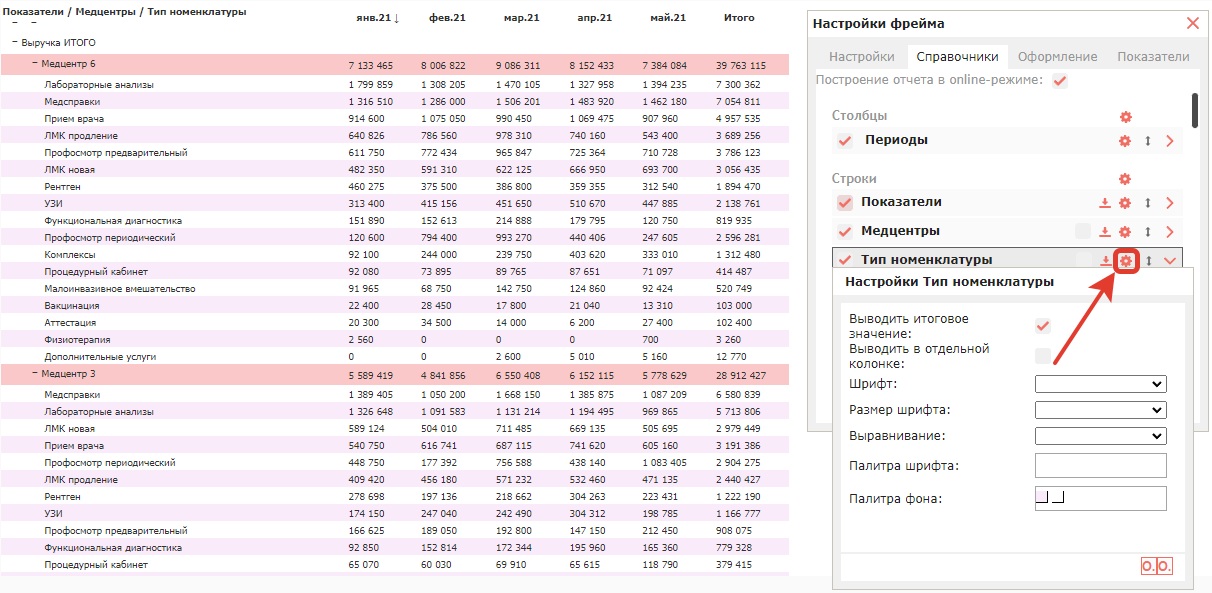Viewport: 1212px width, 593px height.
Task: Uncheck Выводить итоговое значение checkbox
Action: tap(1043, 326)
